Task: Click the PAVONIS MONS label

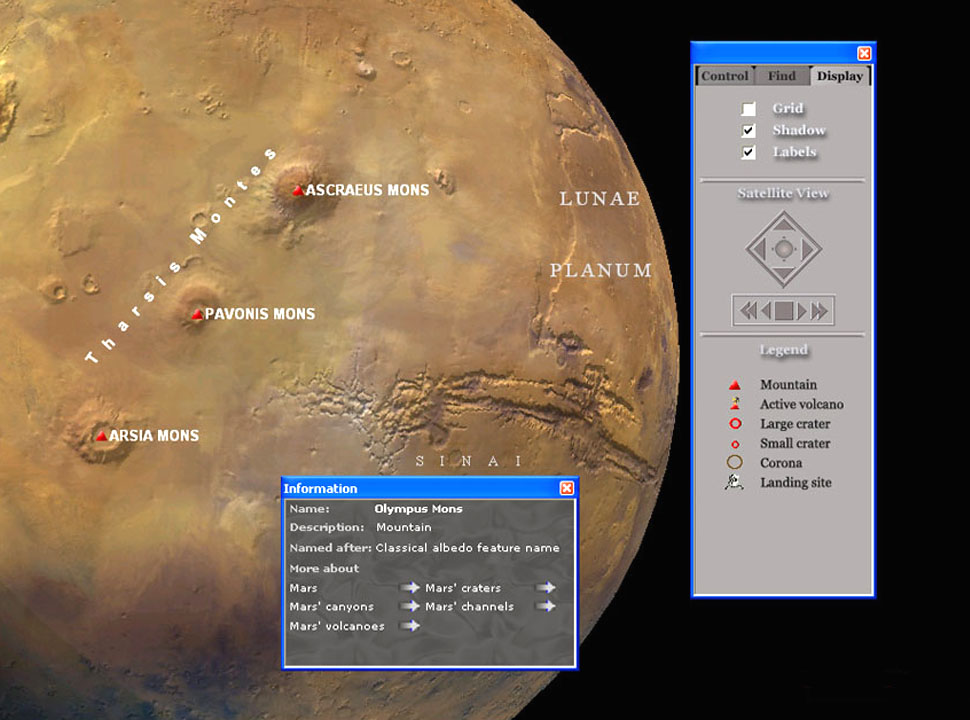Action: coord(260,314)
